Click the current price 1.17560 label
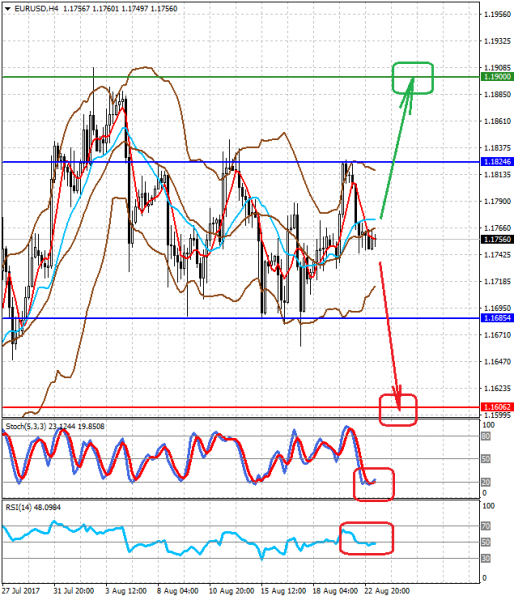This screenshot has height=600, width=514. [497, 239]
